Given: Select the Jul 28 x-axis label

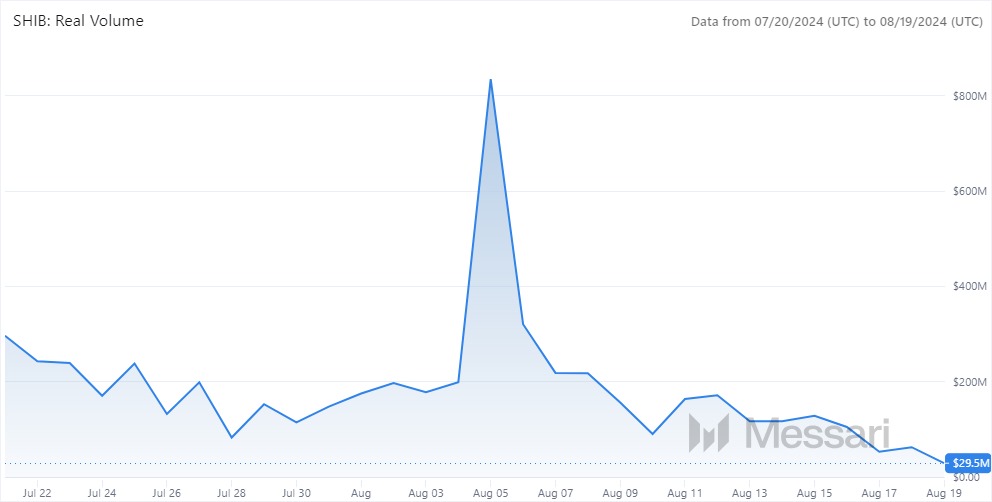Looking at the screenshot, I should click(231, 493).
